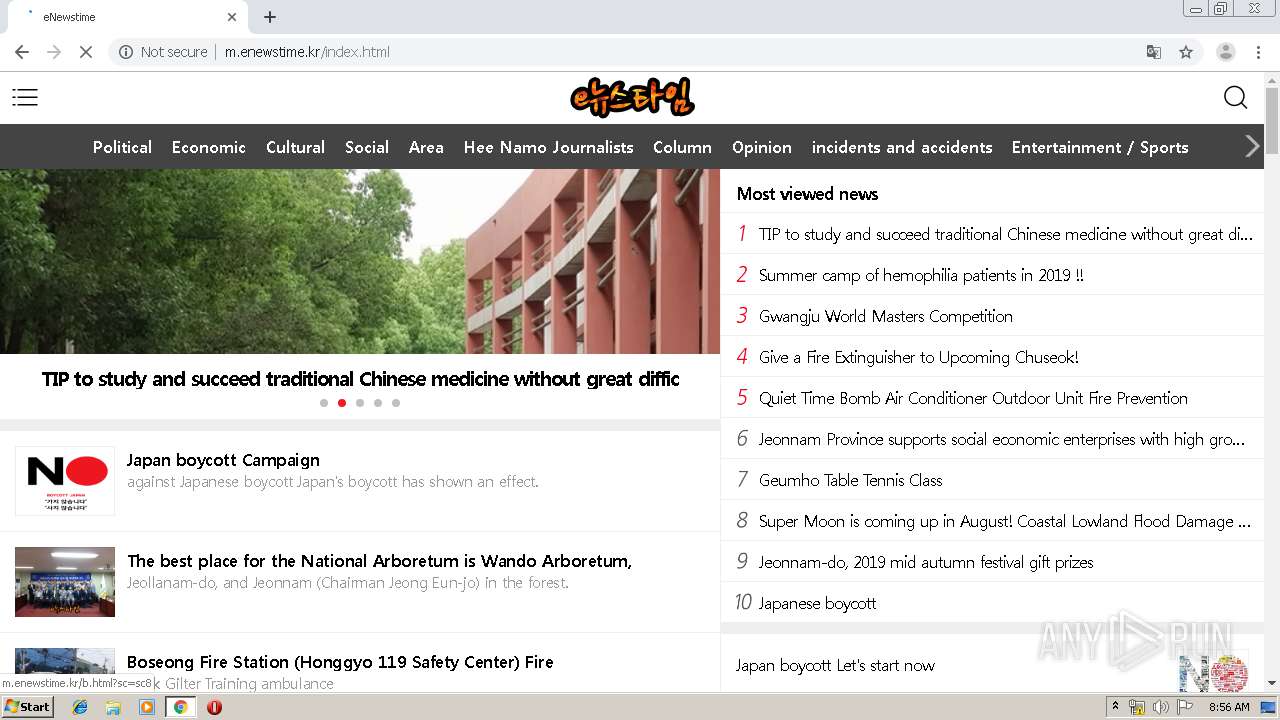Open the Political category

(122, 147)
